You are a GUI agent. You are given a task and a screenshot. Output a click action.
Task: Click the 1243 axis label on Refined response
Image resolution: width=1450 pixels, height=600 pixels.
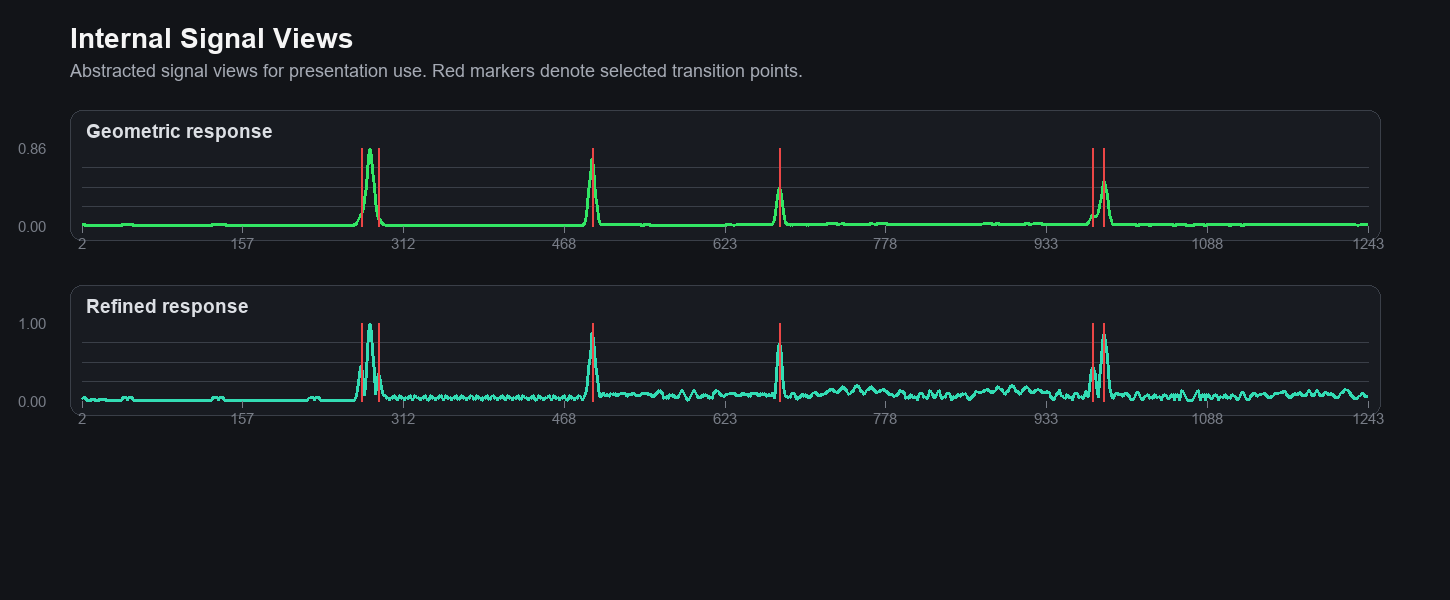pos(1367,418)
